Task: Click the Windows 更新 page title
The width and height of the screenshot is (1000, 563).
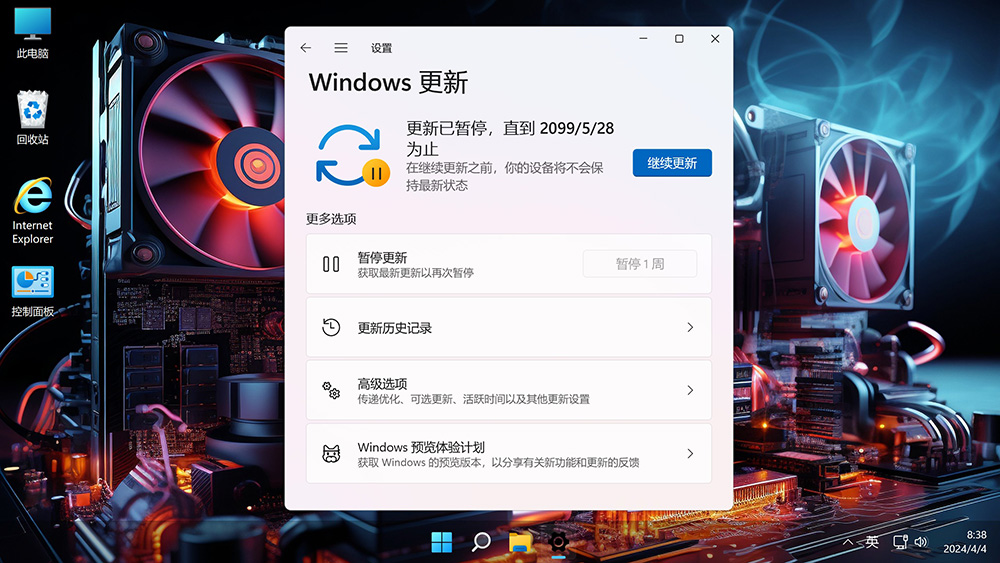Action: [x=388, y=83]
